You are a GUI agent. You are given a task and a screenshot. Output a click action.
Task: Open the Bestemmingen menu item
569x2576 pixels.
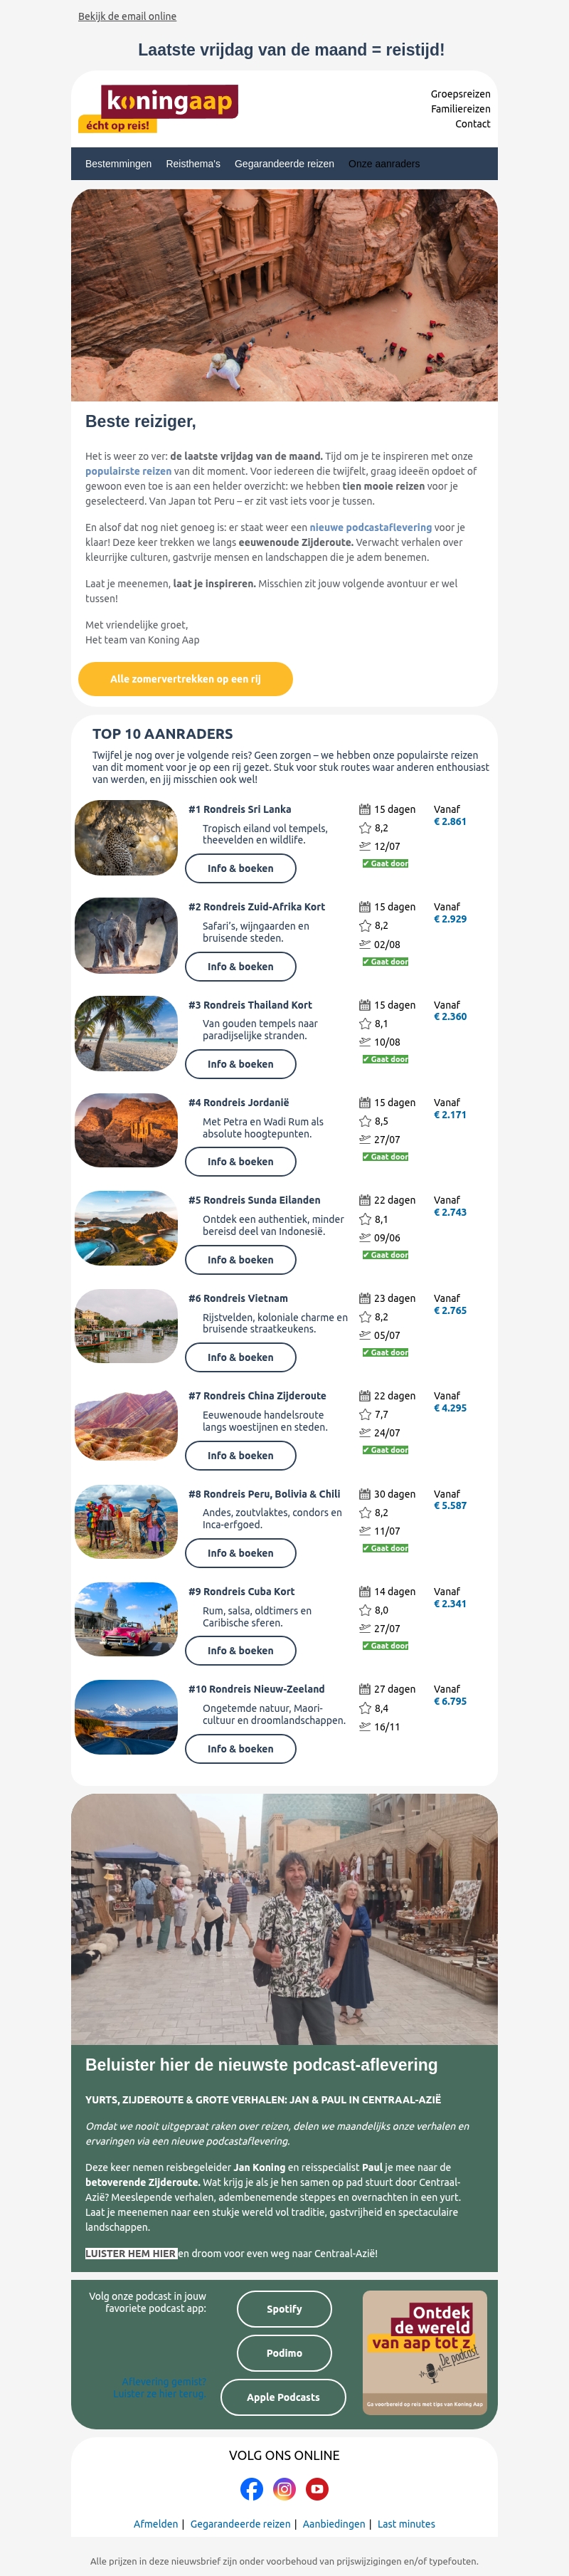pos(118,164)
